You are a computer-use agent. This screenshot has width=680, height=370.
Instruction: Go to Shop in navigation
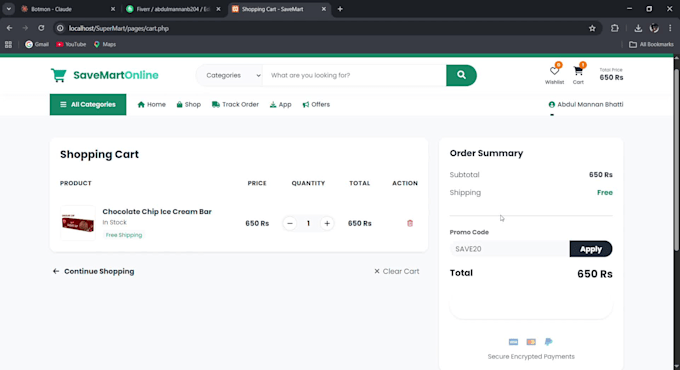[189, 105]
